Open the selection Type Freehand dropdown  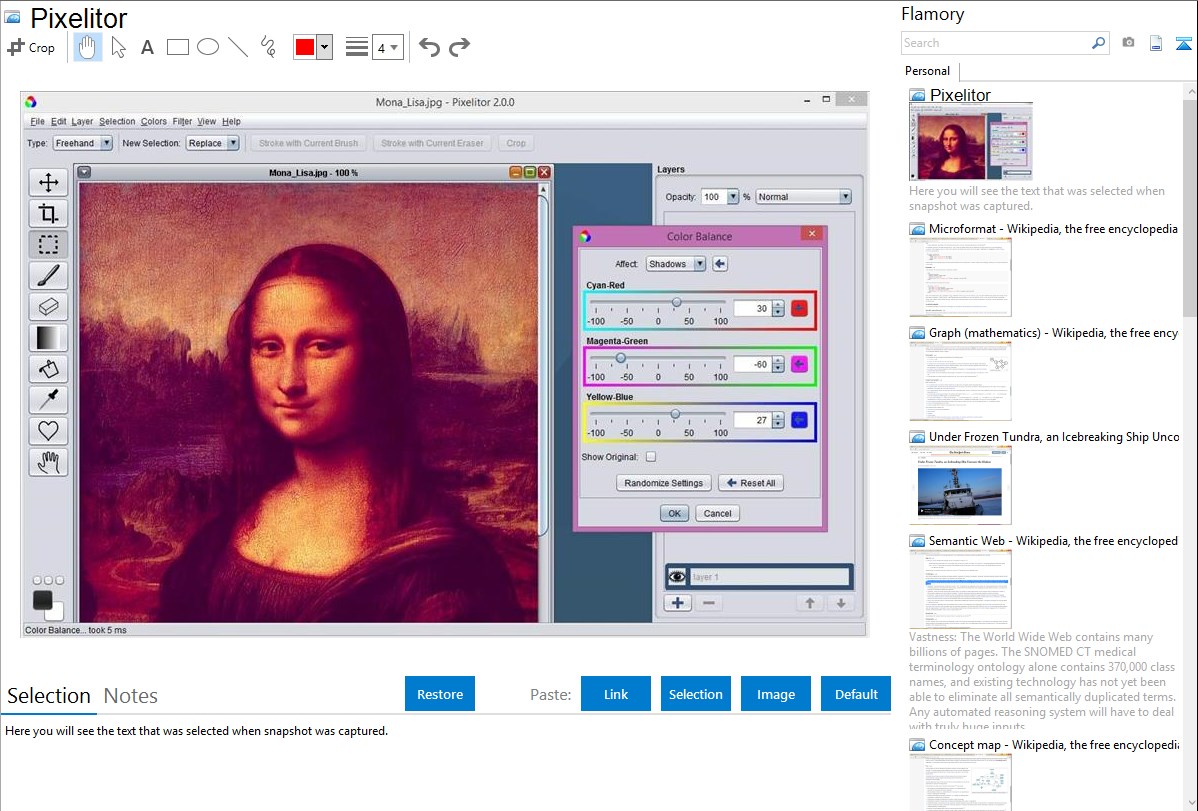(x=83, y=143)
